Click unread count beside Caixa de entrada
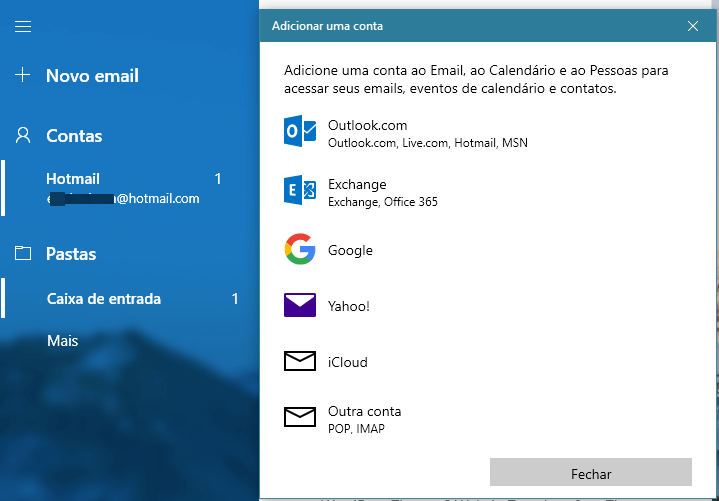The image size is (719, 501). [x=235, y=299]
